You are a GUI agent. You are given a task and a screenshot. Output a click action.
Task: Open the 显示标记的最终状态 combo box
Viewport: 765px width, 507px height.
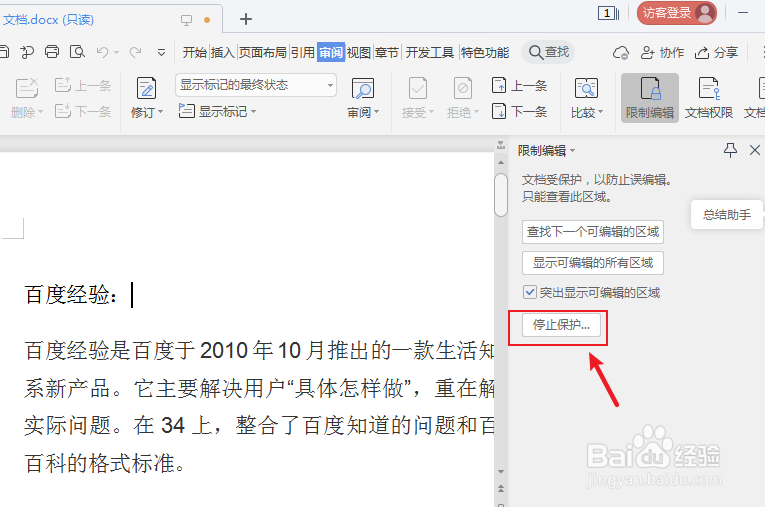point(256,85)
